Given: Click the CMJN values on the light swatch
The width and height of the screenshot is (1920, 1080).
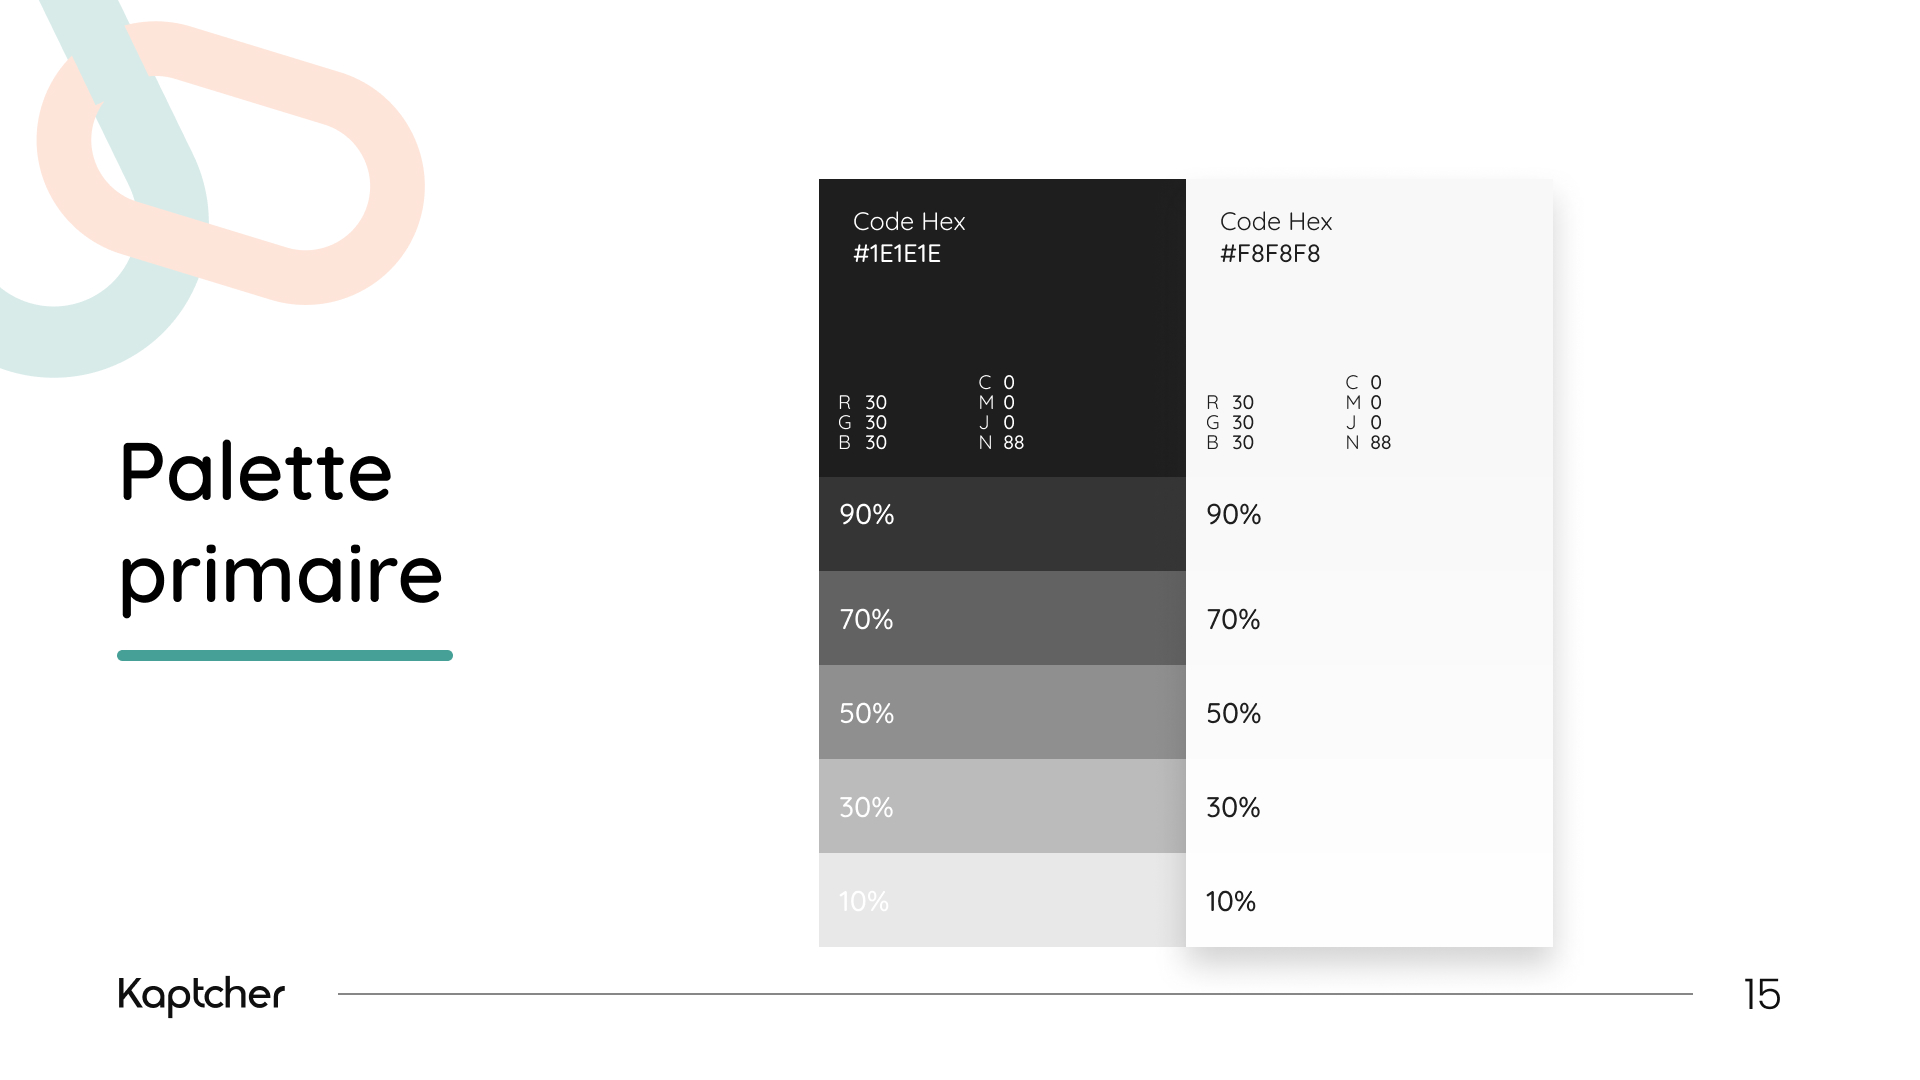Looking at the screenshot, I should pos(1368,412).
